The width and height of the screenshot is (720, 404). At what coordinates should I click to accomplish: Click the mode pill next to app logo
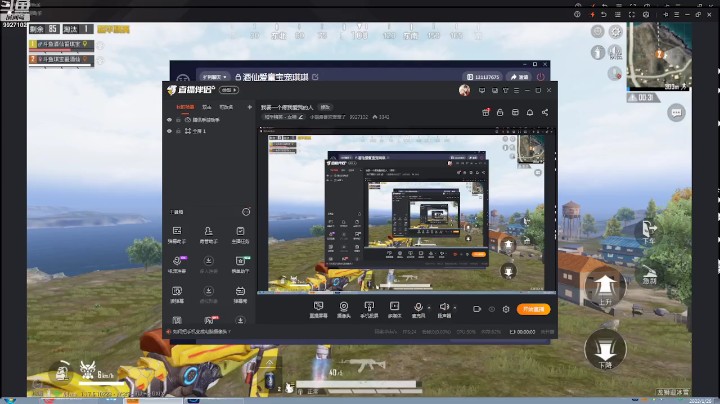229,90
